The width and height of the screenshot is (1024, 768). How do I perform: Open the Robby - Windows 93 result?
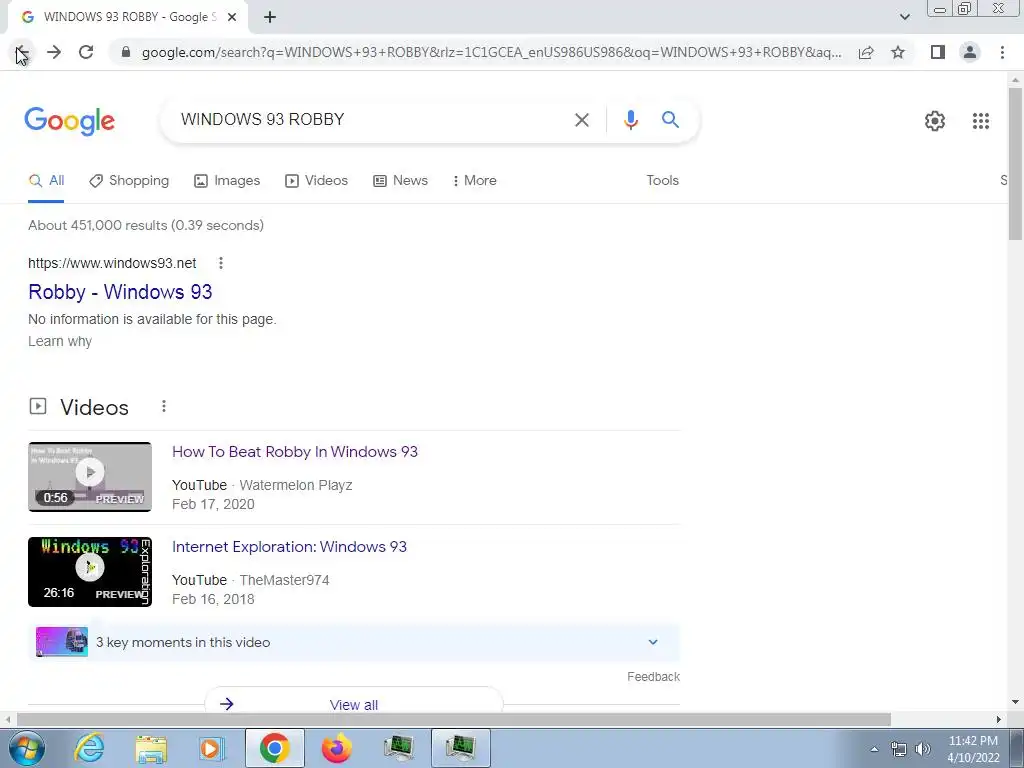point(120,292)
